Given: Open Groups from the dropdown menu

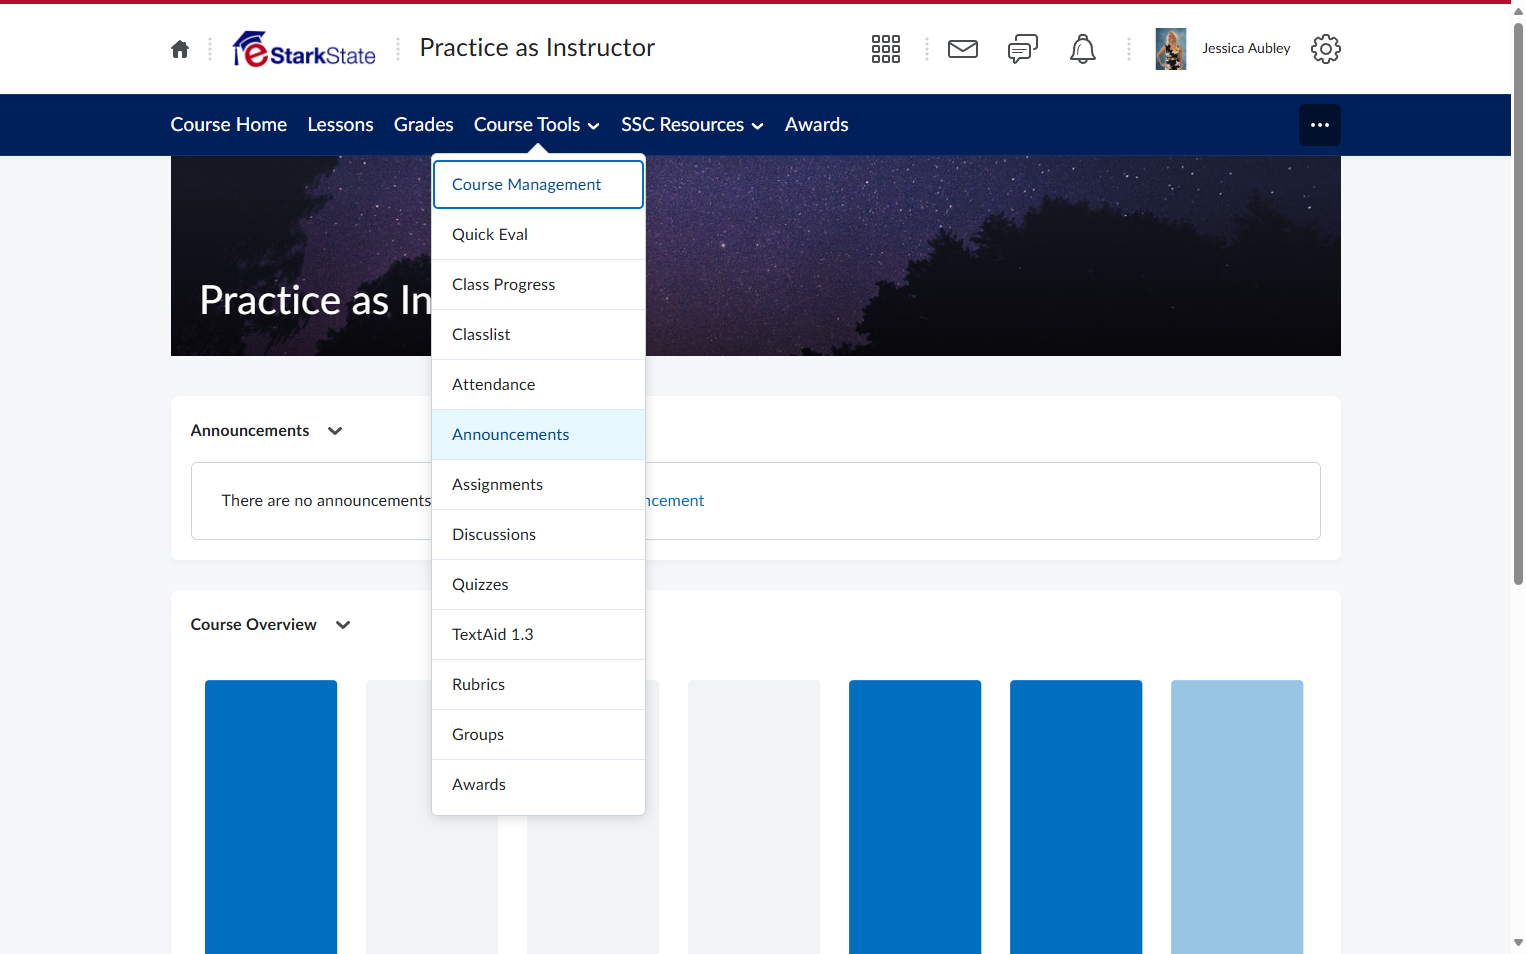Looking at the screenshot, I should coord(538,735).
